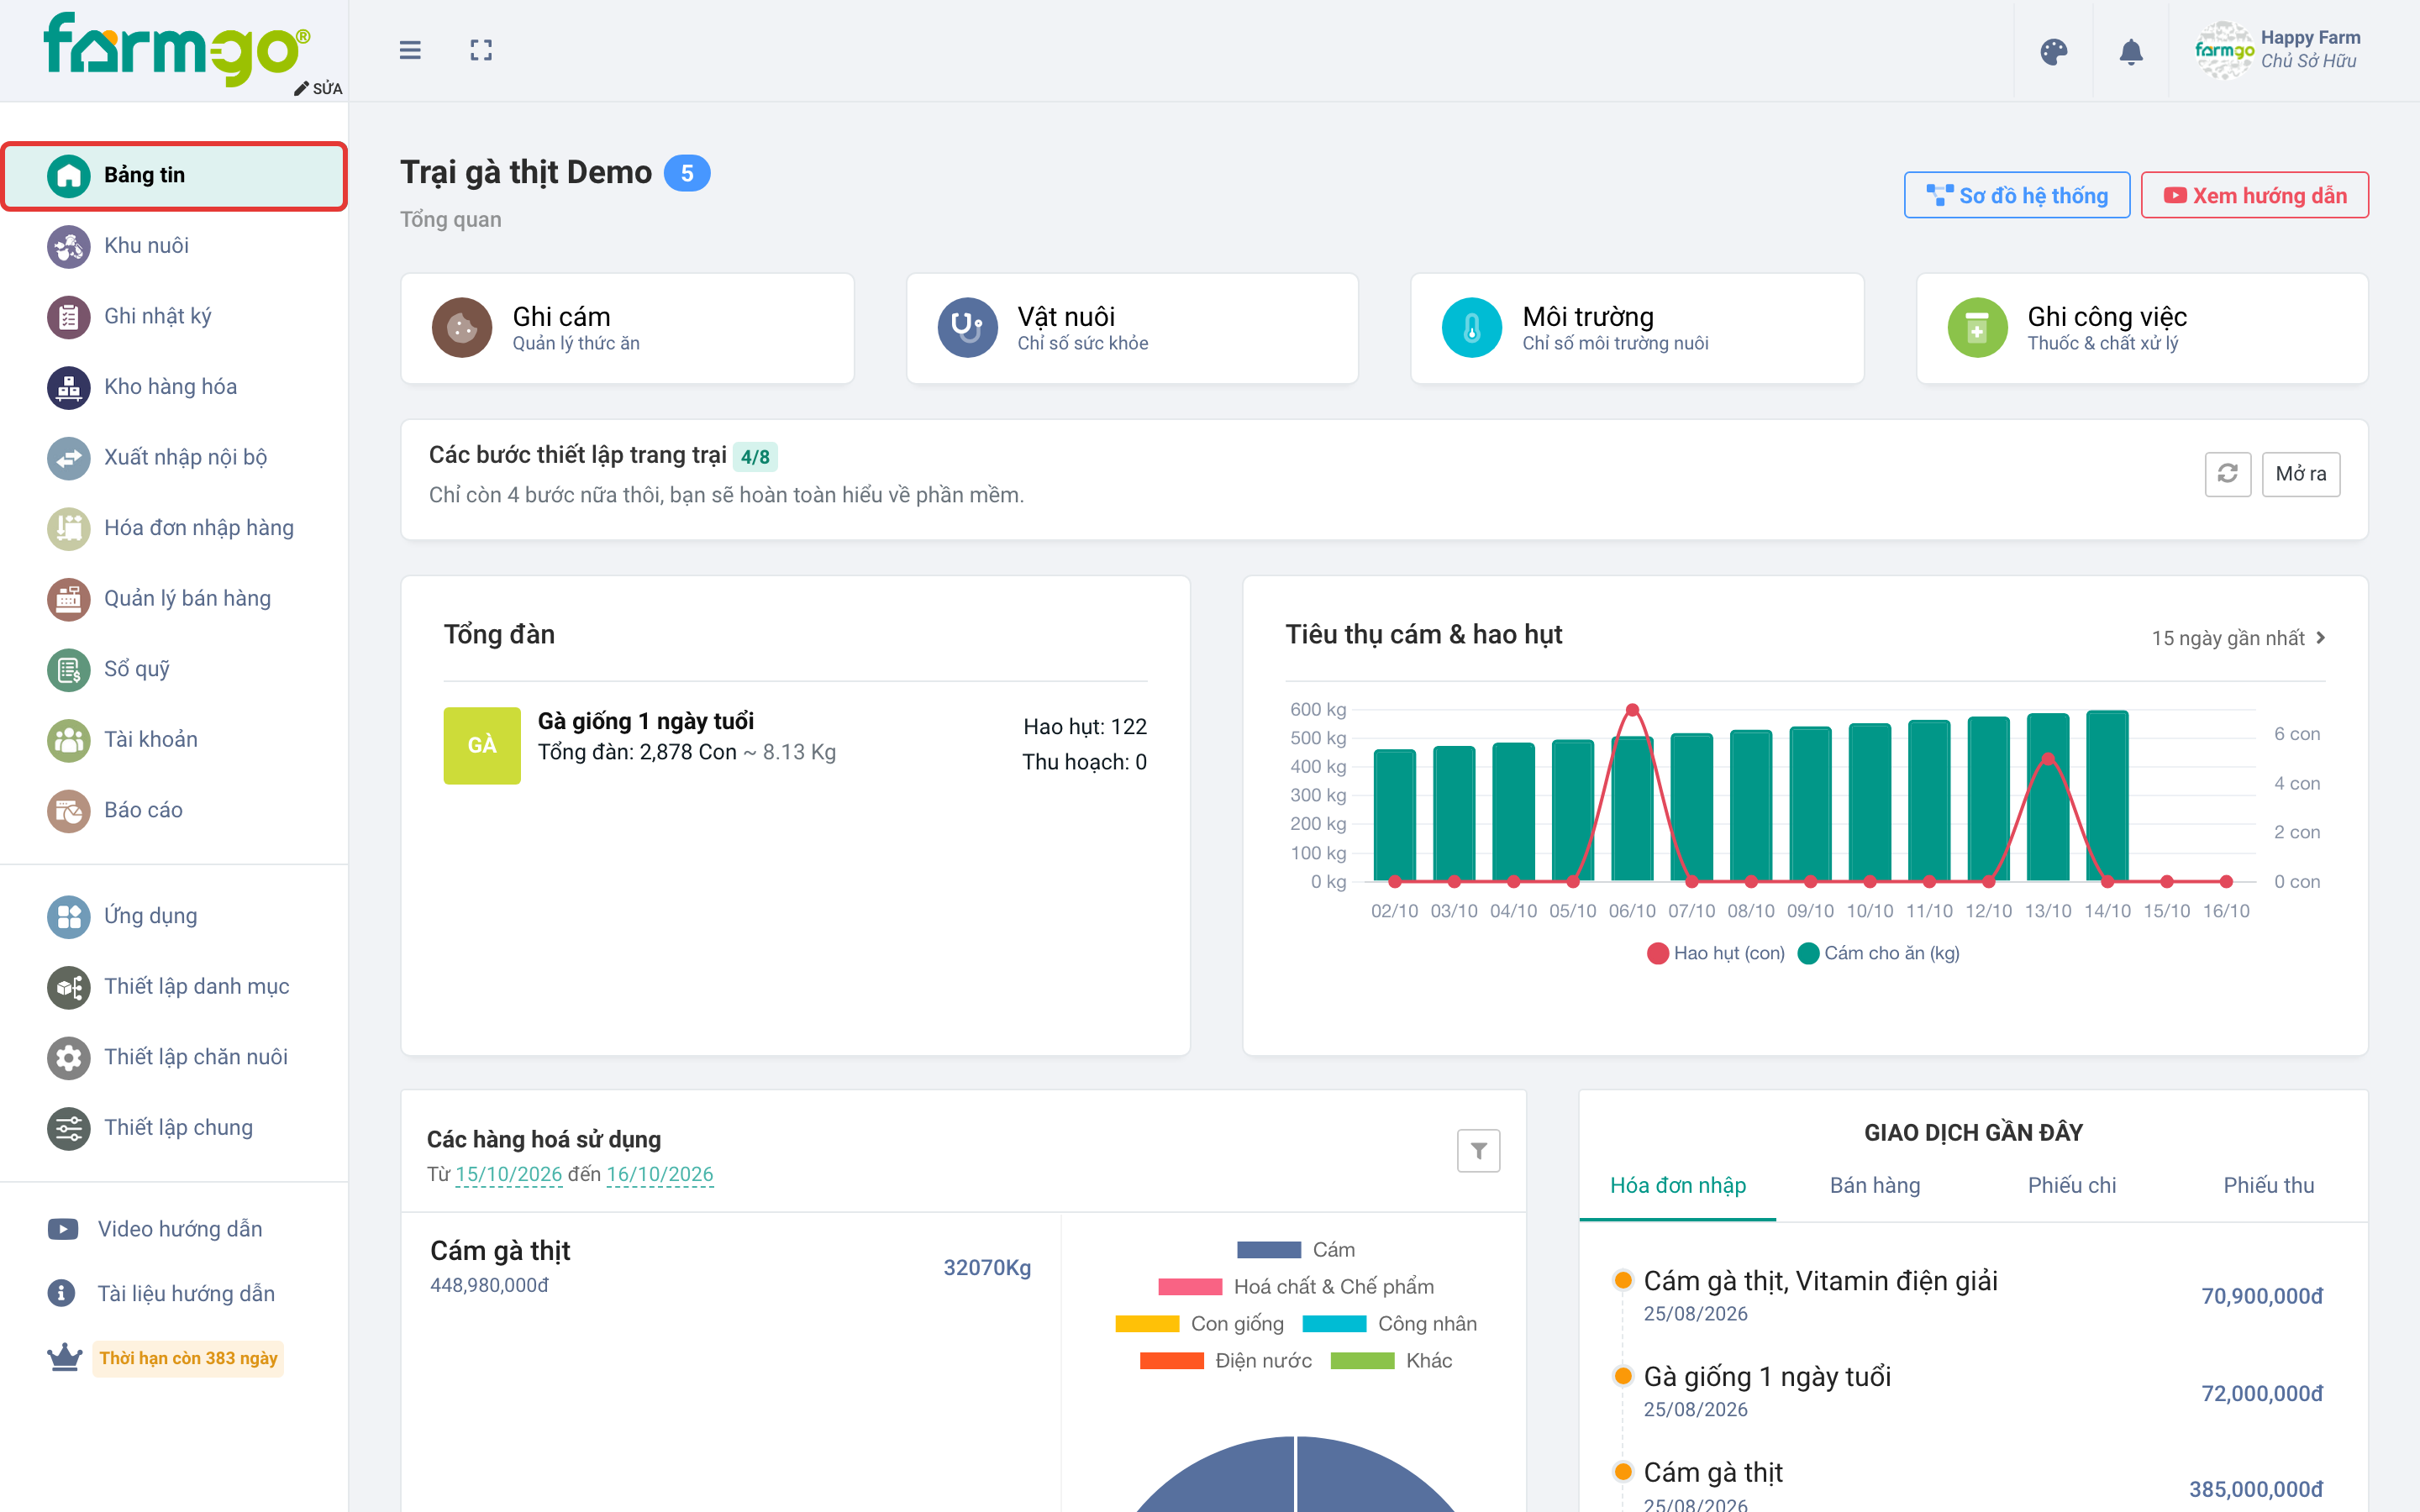
Task: Open Hóa đơn nhập hàng menu item
Action: coord(174,528)
